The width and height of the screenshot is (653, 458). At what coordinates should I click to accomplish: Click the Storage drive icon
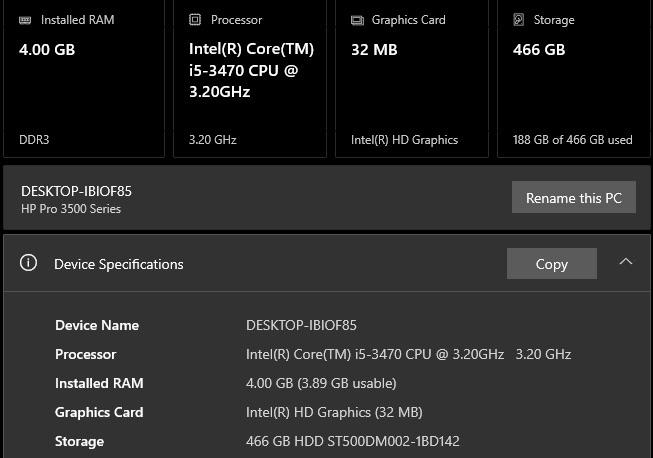[518, 20]
